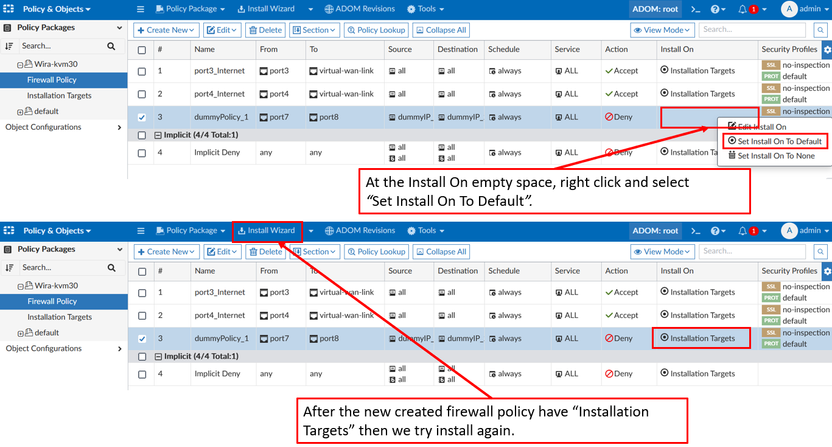Uncheck dummyPolicy_1 checkbox in lower table
Screen dimensions: 832x447
pos(142,339)
